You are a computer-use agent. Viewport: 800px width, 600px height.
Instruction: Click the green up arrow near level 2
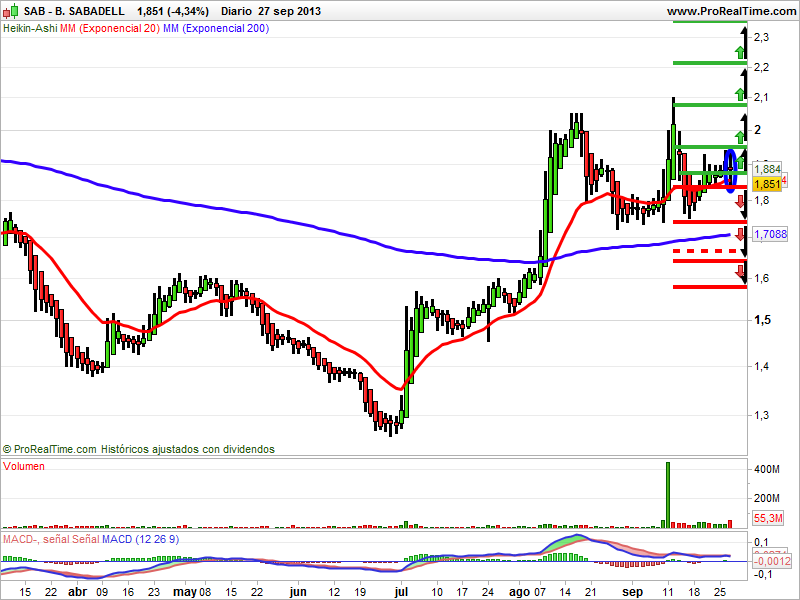pos(739,137)
